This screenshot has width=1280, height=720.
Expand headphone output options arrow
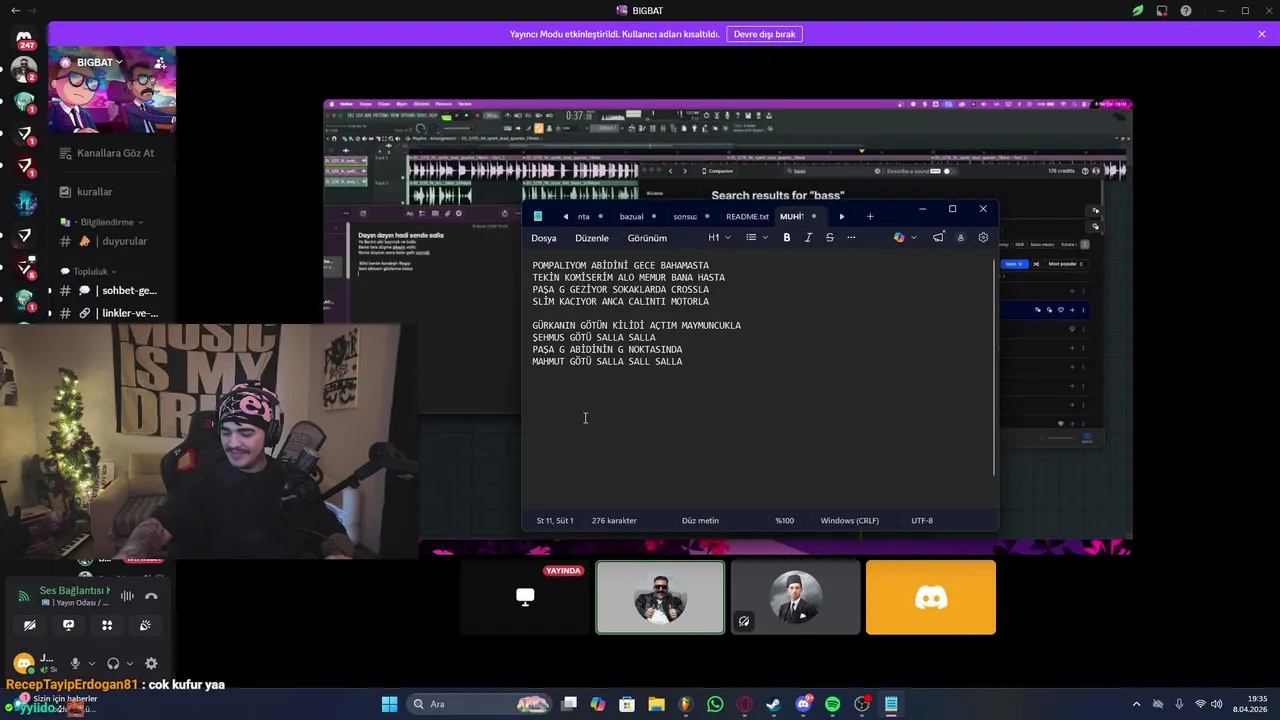(x=130, y=663)
